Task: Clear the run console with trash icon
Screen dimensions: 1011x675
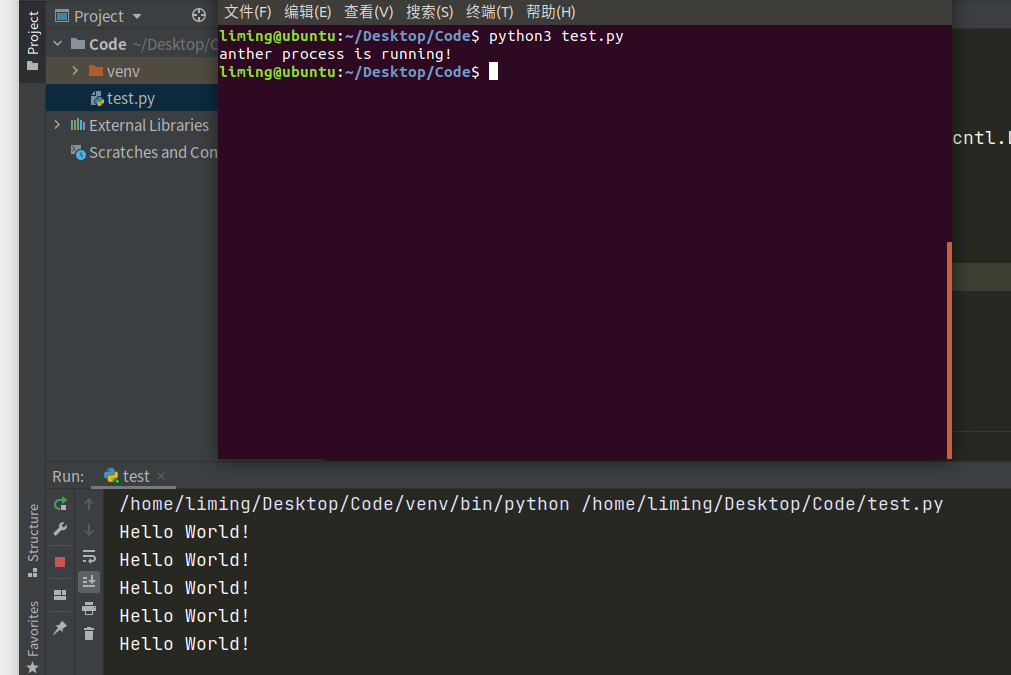Action: click(x=89, y=633)
